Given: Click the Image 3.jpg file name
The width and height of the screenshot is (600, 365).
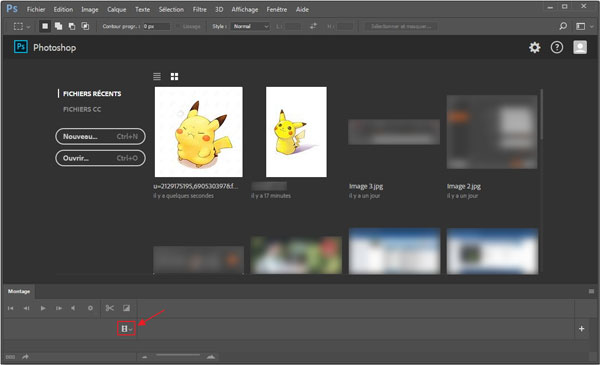Looking at the screenshot, I should [x=366, y=186].
